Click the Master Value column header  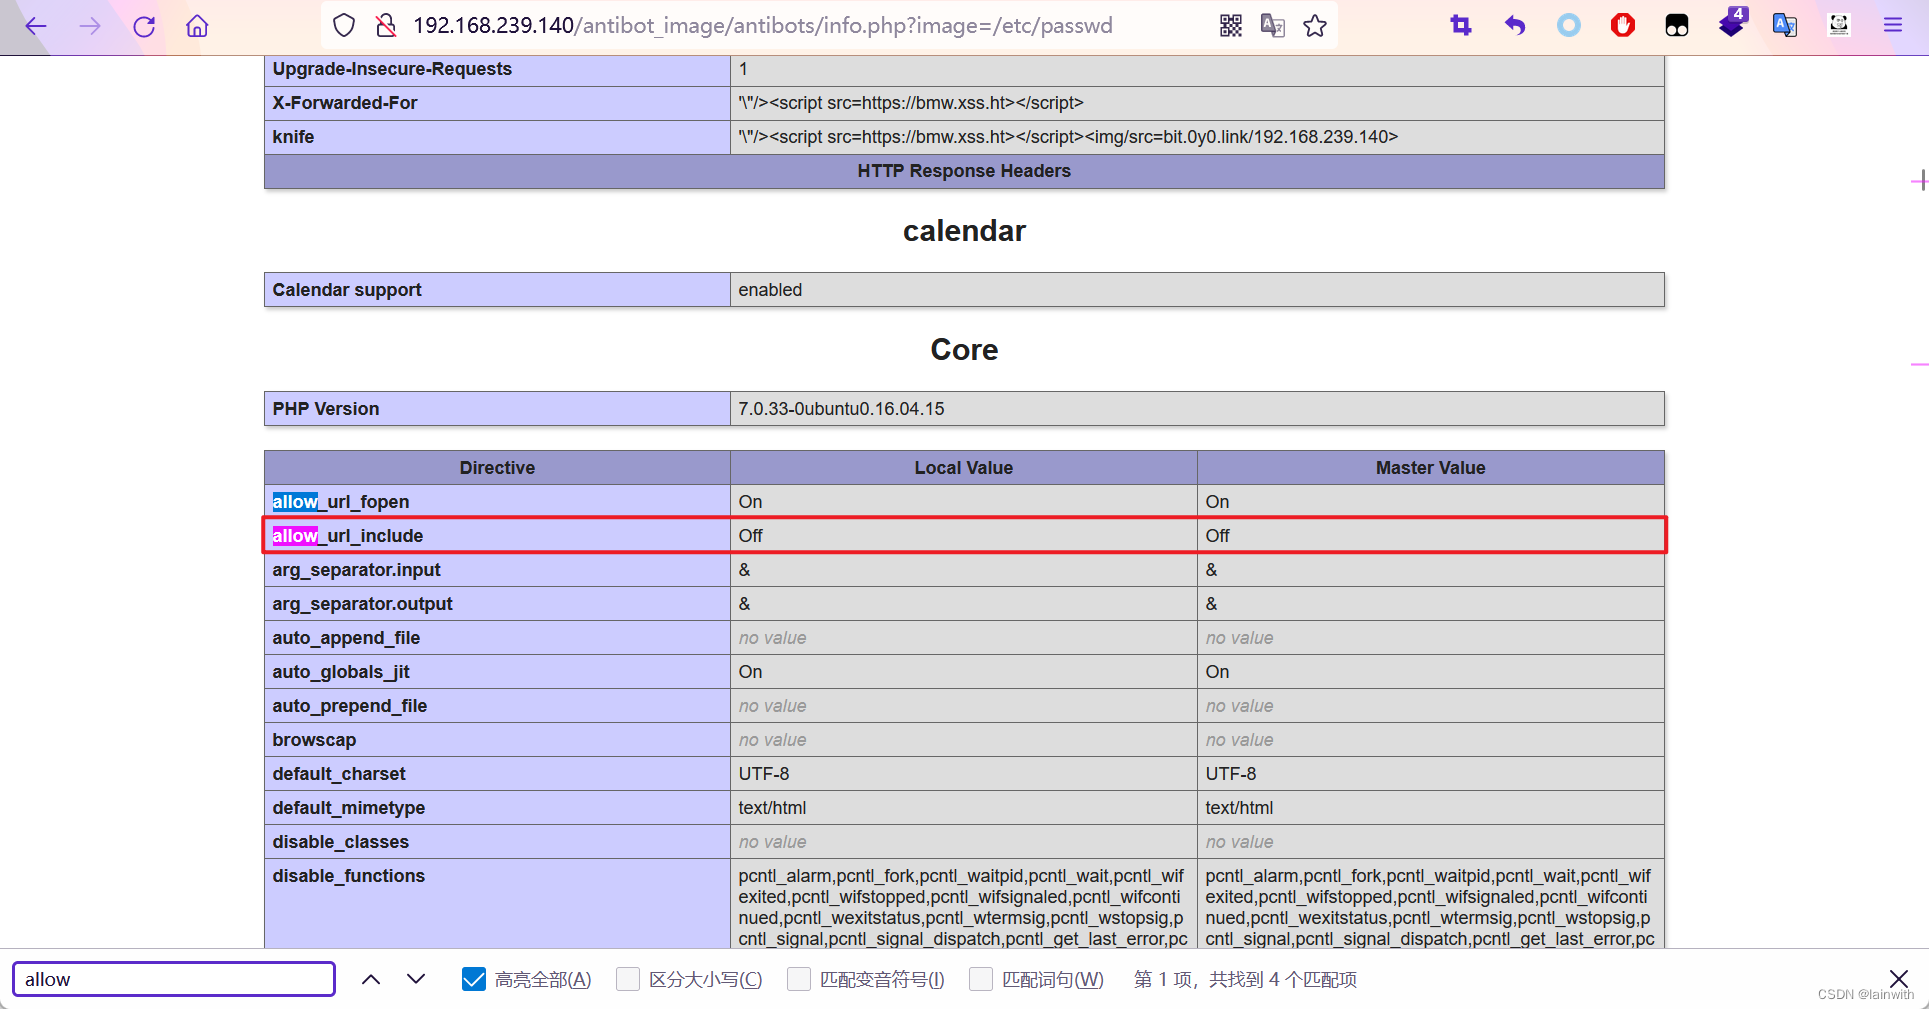point(1431,468)
